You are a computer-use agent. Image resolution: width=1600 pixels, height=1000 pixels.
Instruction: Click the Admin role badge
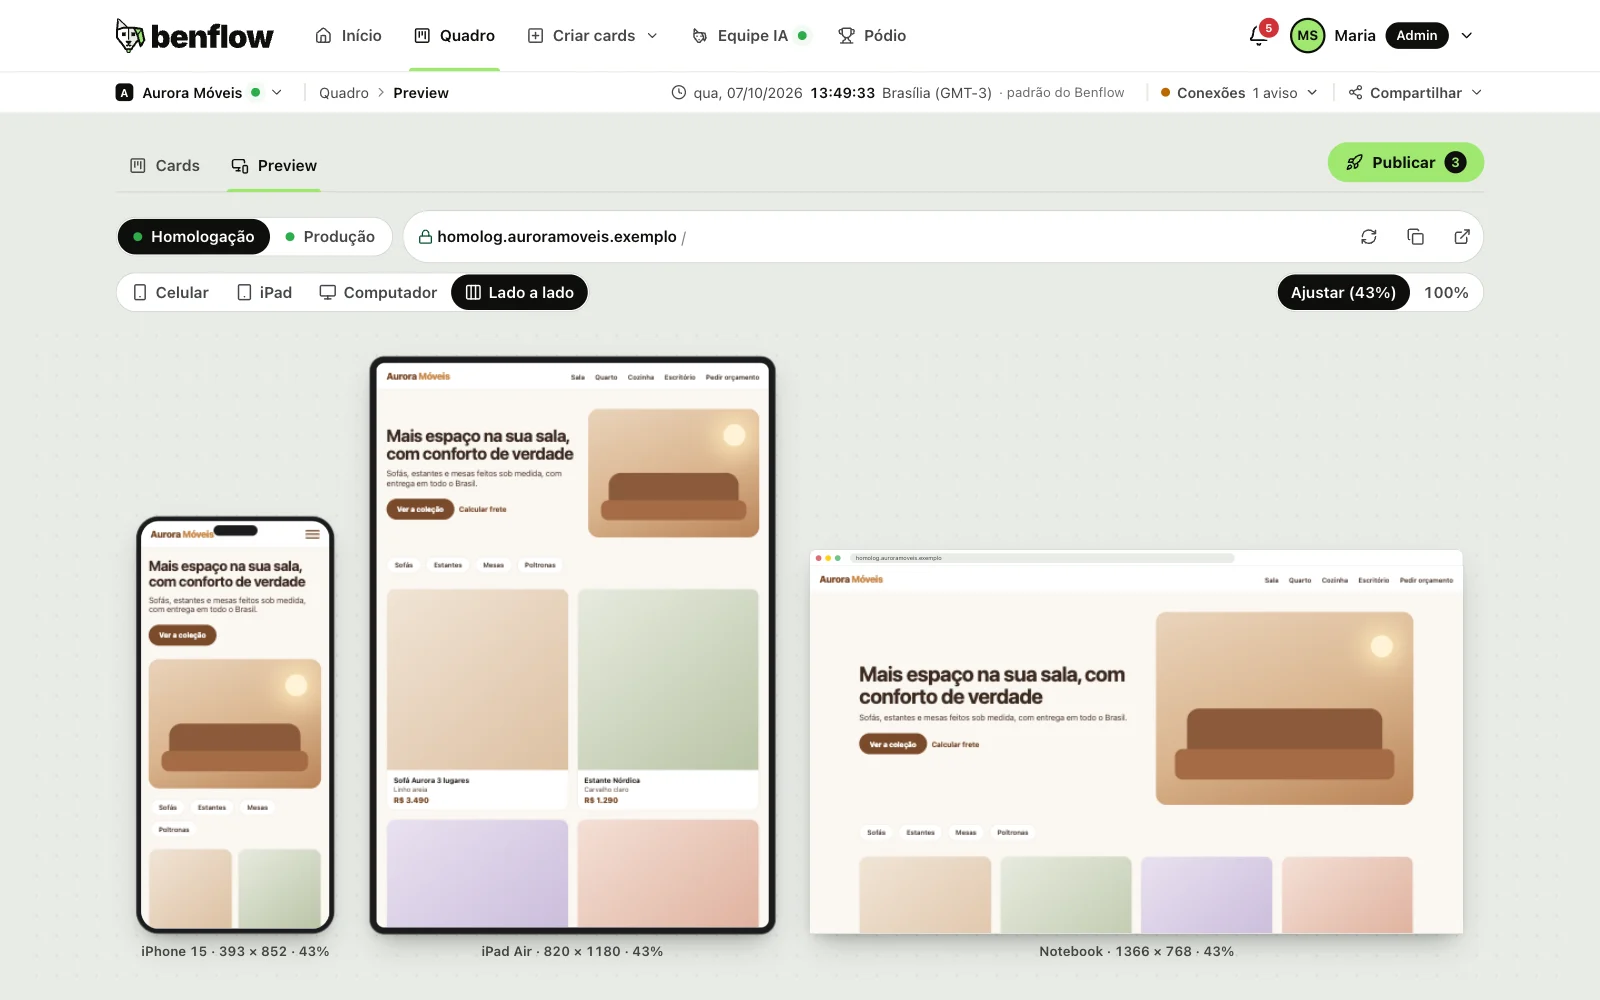pyautogui.click(x=1417, y=36)
